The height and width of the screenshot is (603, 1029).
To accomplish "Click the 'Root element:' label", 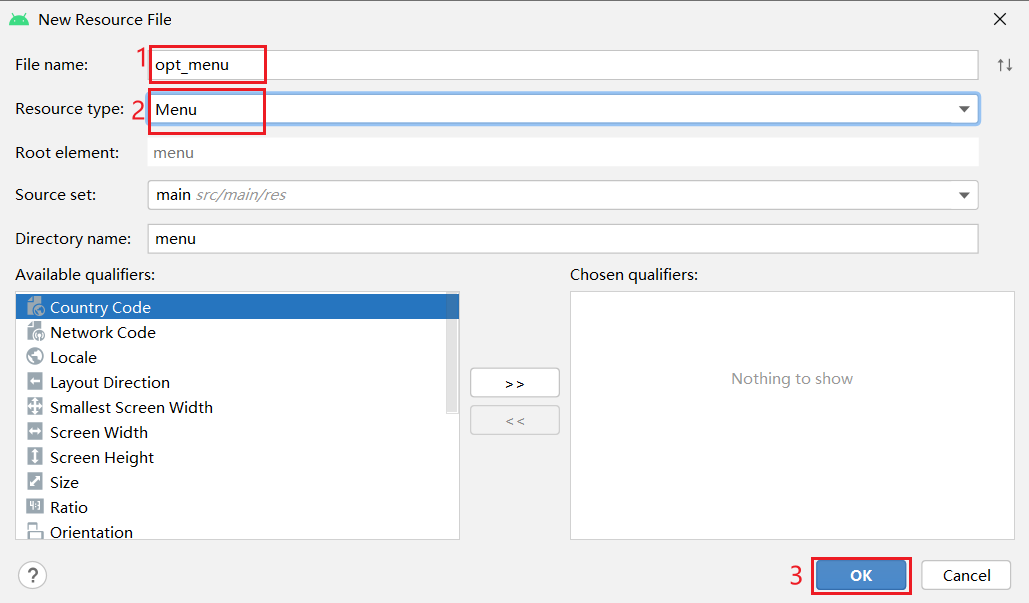I will (x=68, y=152).
